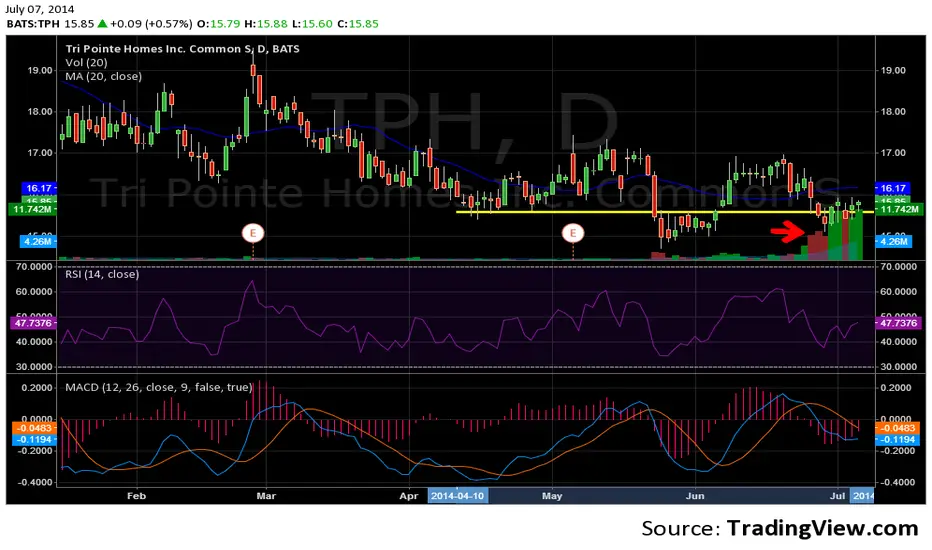932x550 pixels.
Task: Click the blue 16.17 MA price tag on left axis
Action: tap(39, 188)
